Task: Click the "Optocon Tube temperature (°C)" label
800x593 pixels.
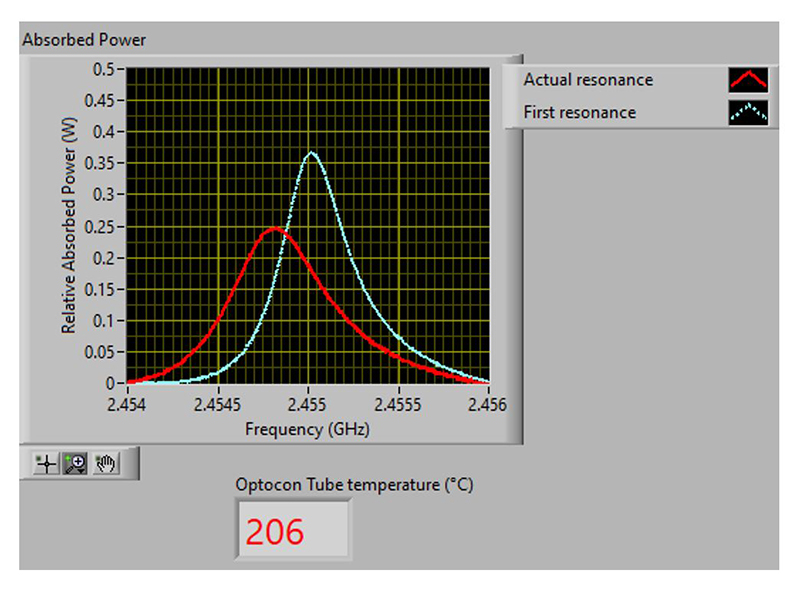Action: tap(354, 485)
